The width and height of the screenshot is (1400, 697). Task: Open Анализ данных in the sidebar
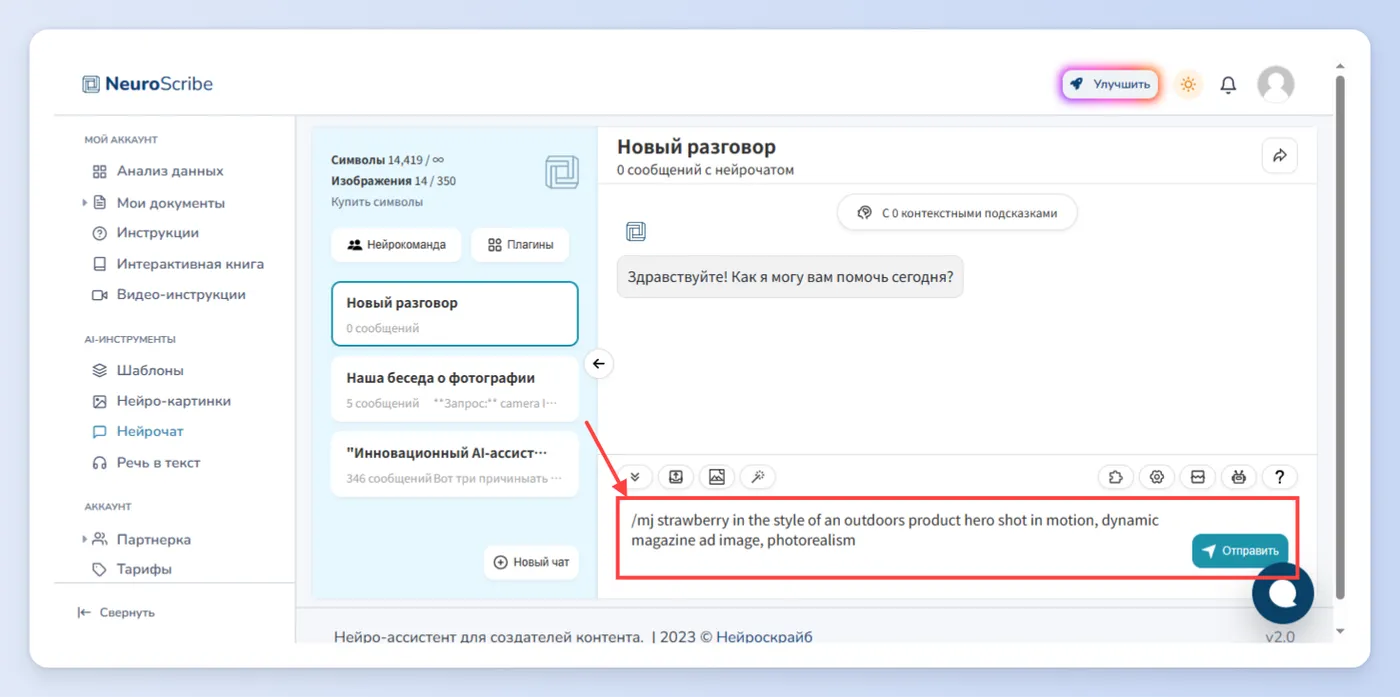click(158, 171)
